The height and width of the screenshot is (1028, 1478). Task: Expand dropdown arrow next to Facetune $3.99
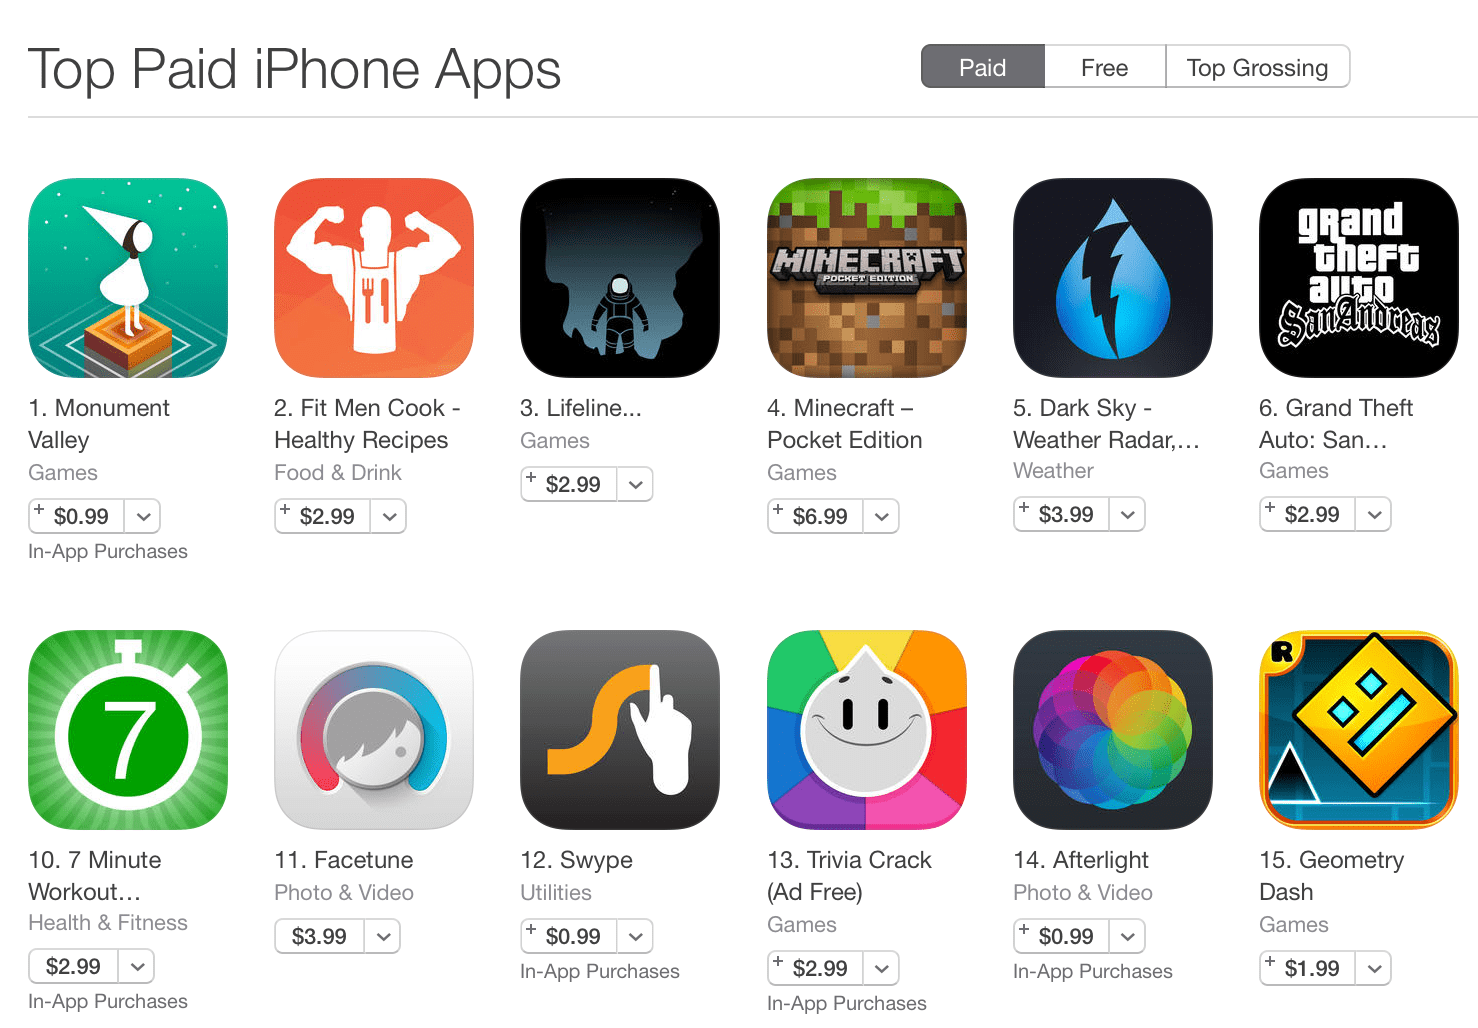383,936
